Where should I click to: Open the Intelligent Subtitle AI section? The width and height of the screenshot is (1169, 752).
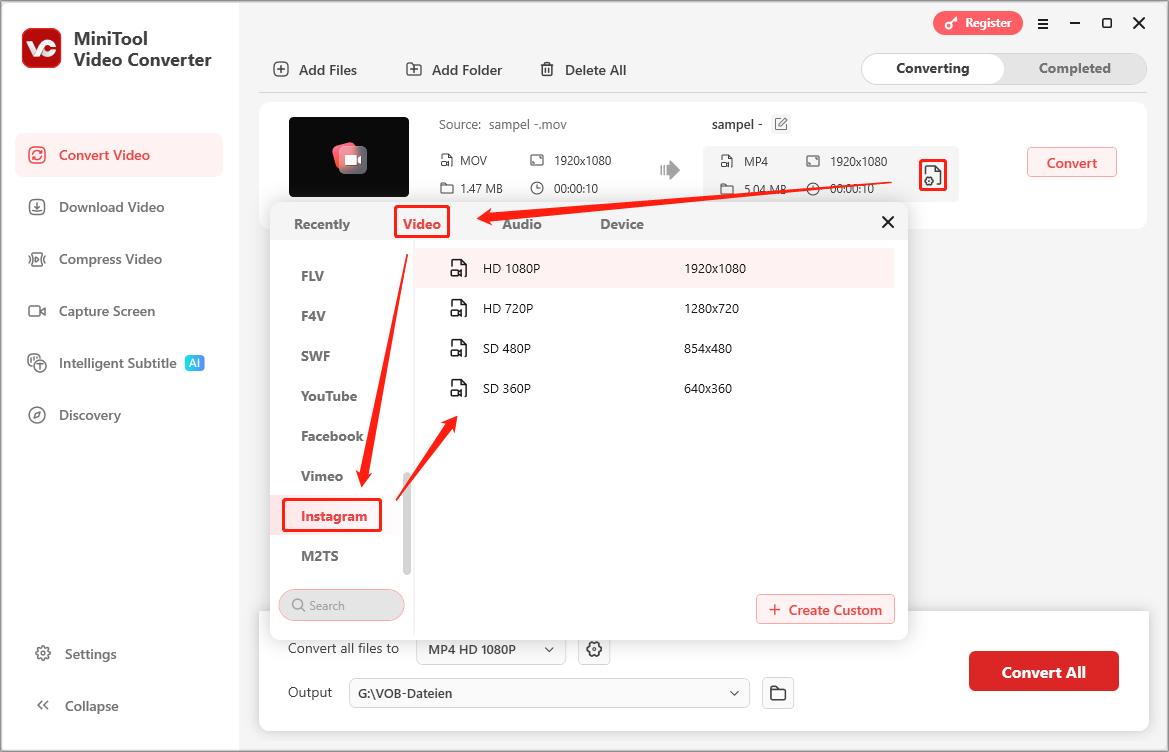(x=116, y=363)
